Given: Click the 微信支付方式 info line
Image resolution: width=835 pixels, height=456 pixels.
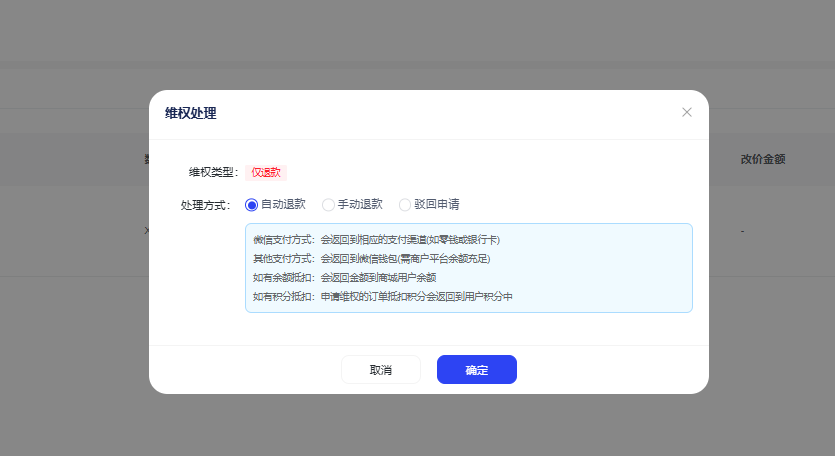Looking at the screenshot, I should [376, 240].
